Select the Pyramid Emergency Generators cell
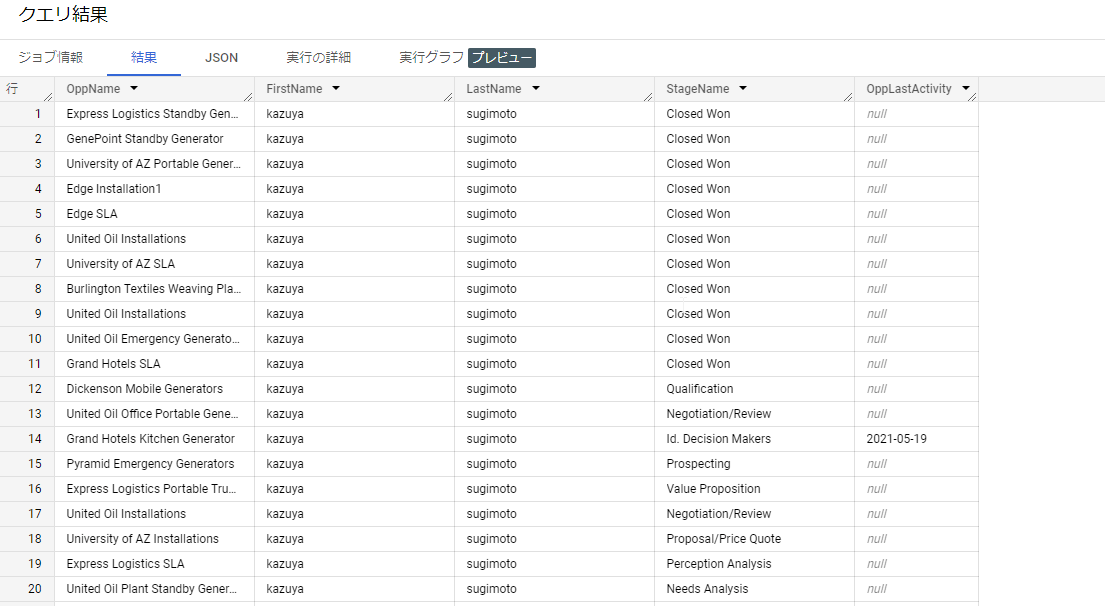 (150, 464)
